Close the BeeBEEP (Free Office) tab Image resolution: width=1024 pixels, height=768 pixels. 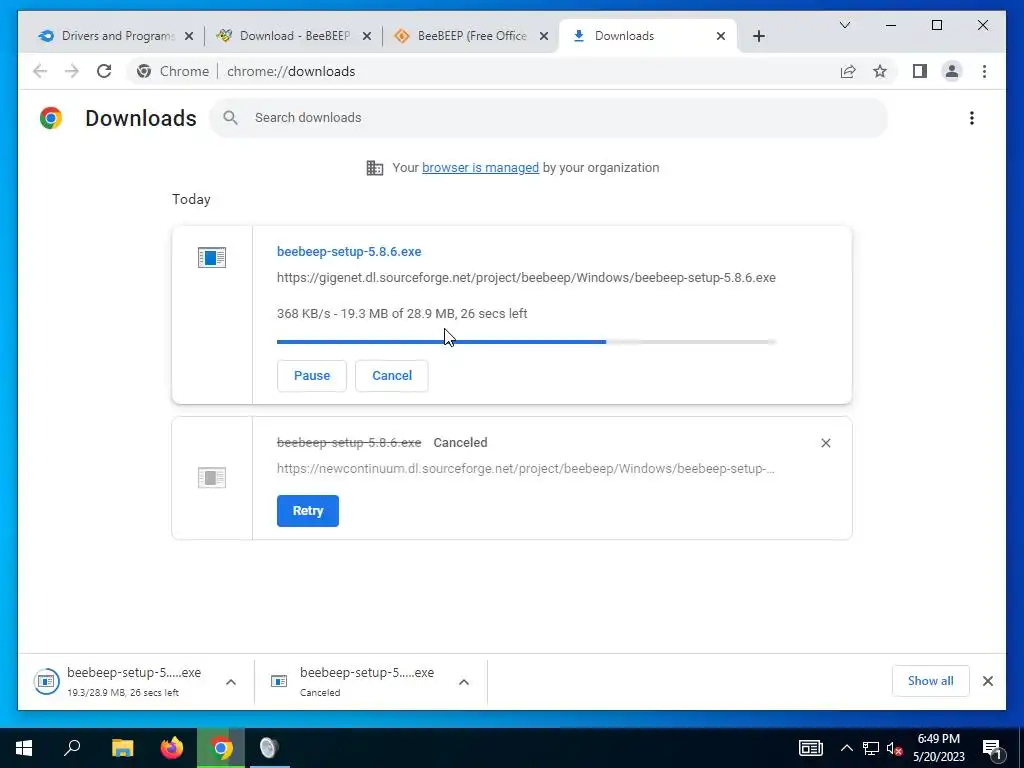543,36
